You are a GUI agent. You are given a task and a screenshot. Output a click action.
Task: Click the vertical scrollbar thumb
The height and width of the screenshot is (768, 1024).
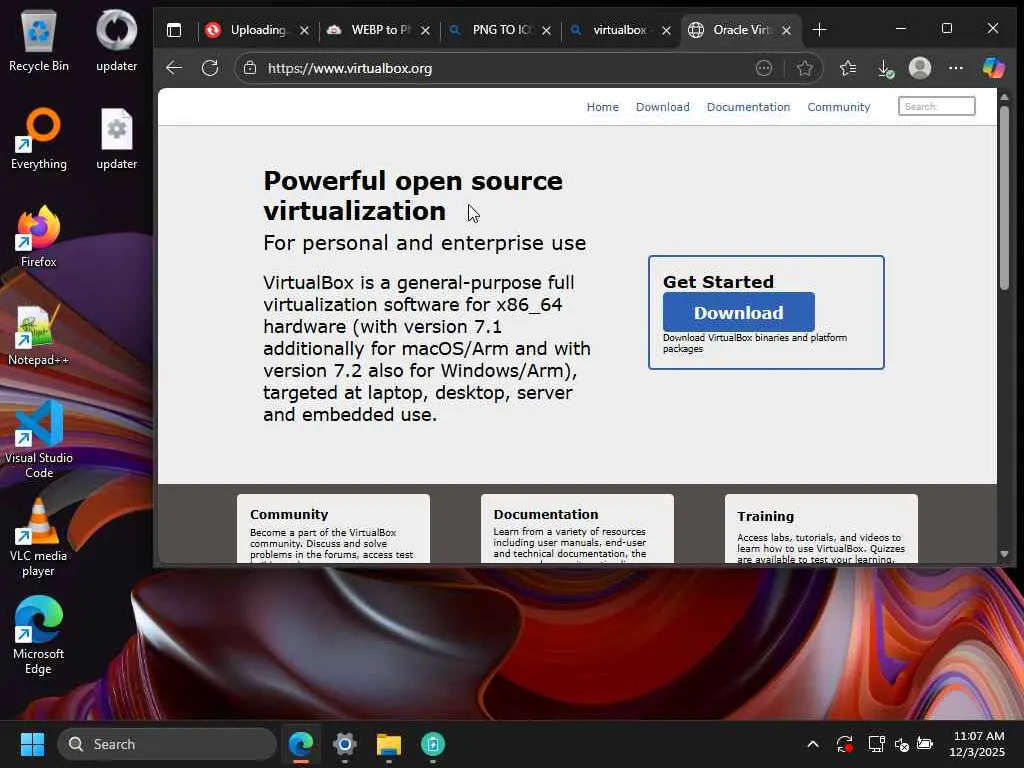tap(1004, 197)
